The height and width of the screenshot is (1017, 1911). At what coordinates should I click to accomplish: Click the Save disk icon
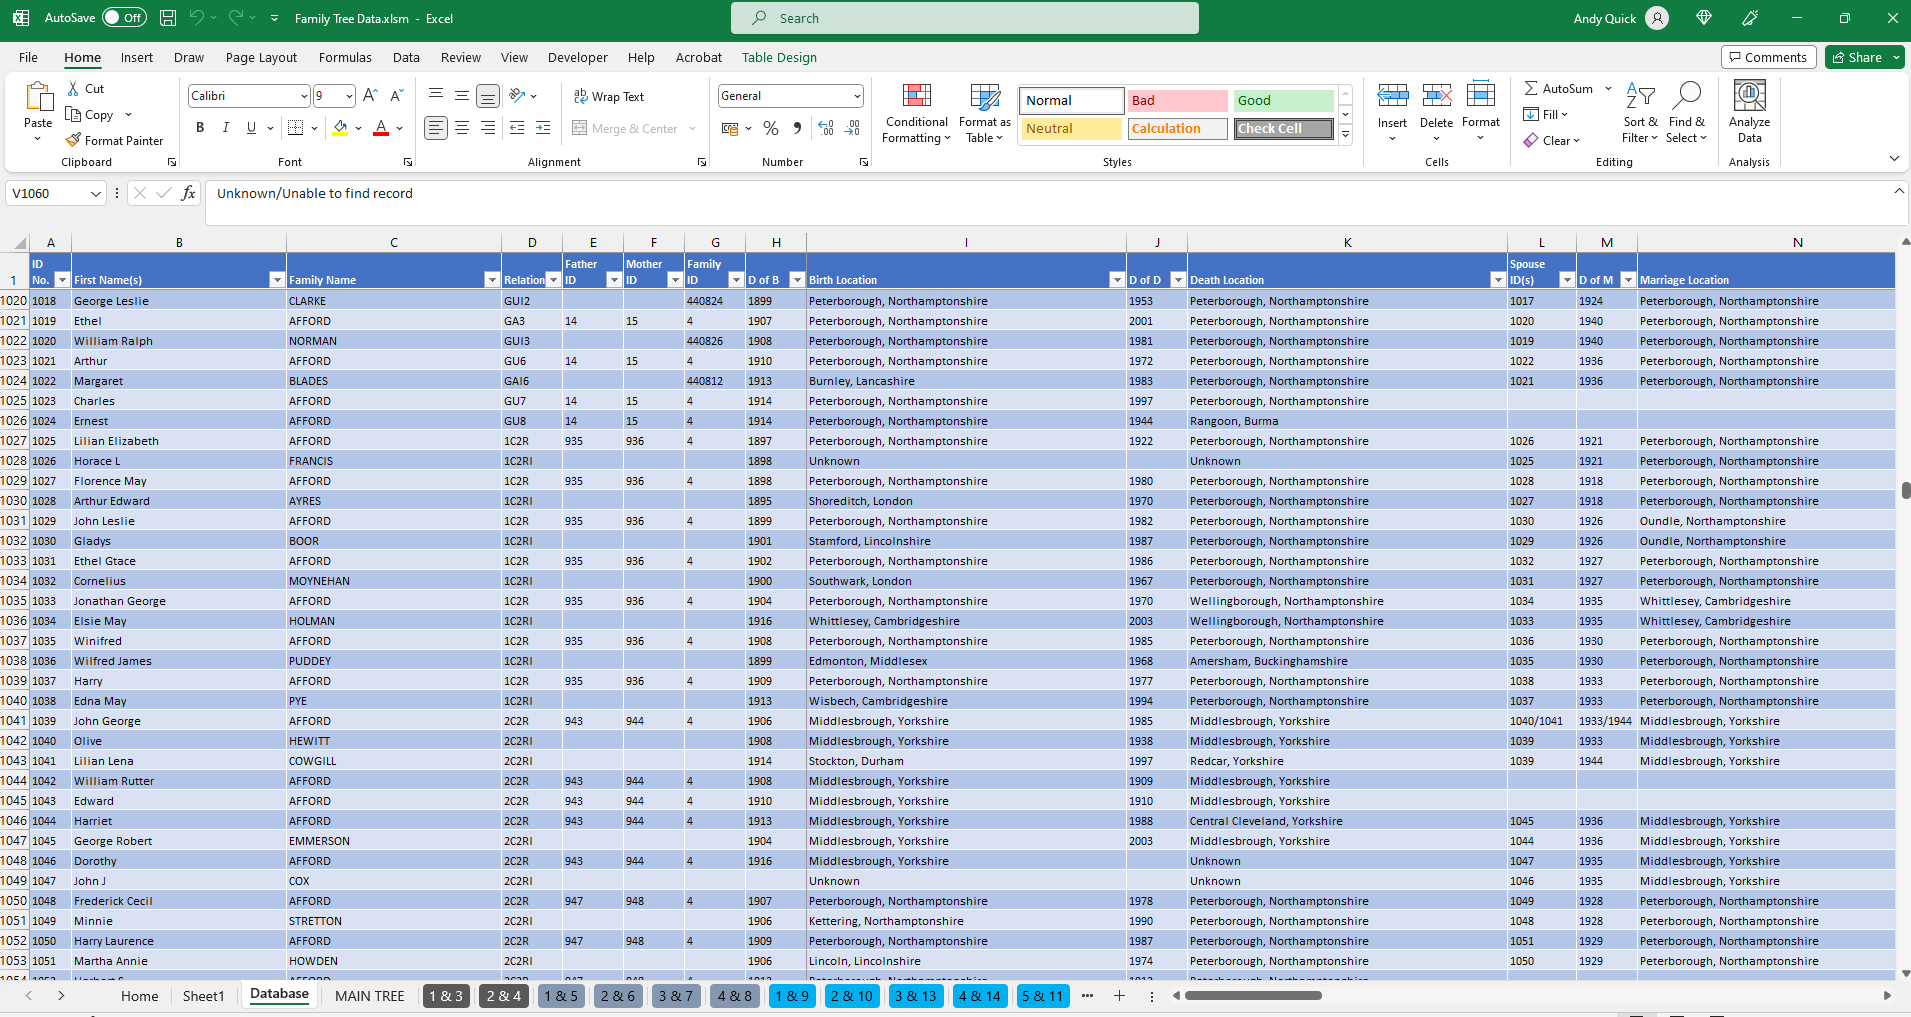(168, 18)
